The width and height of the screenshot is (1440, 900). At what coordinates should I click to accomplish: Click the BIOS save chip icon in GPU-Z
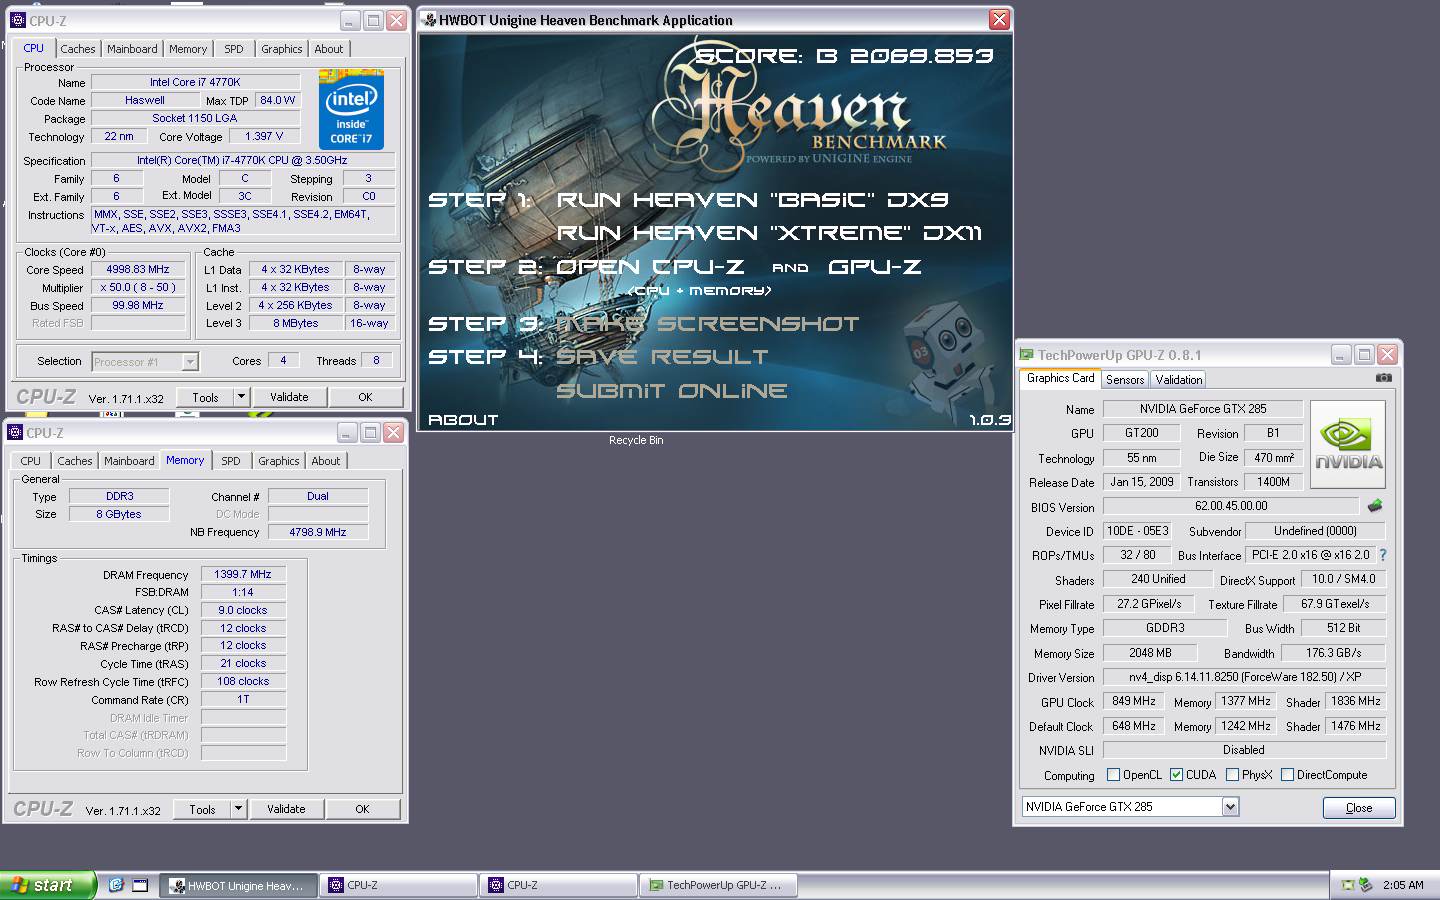1375,506
